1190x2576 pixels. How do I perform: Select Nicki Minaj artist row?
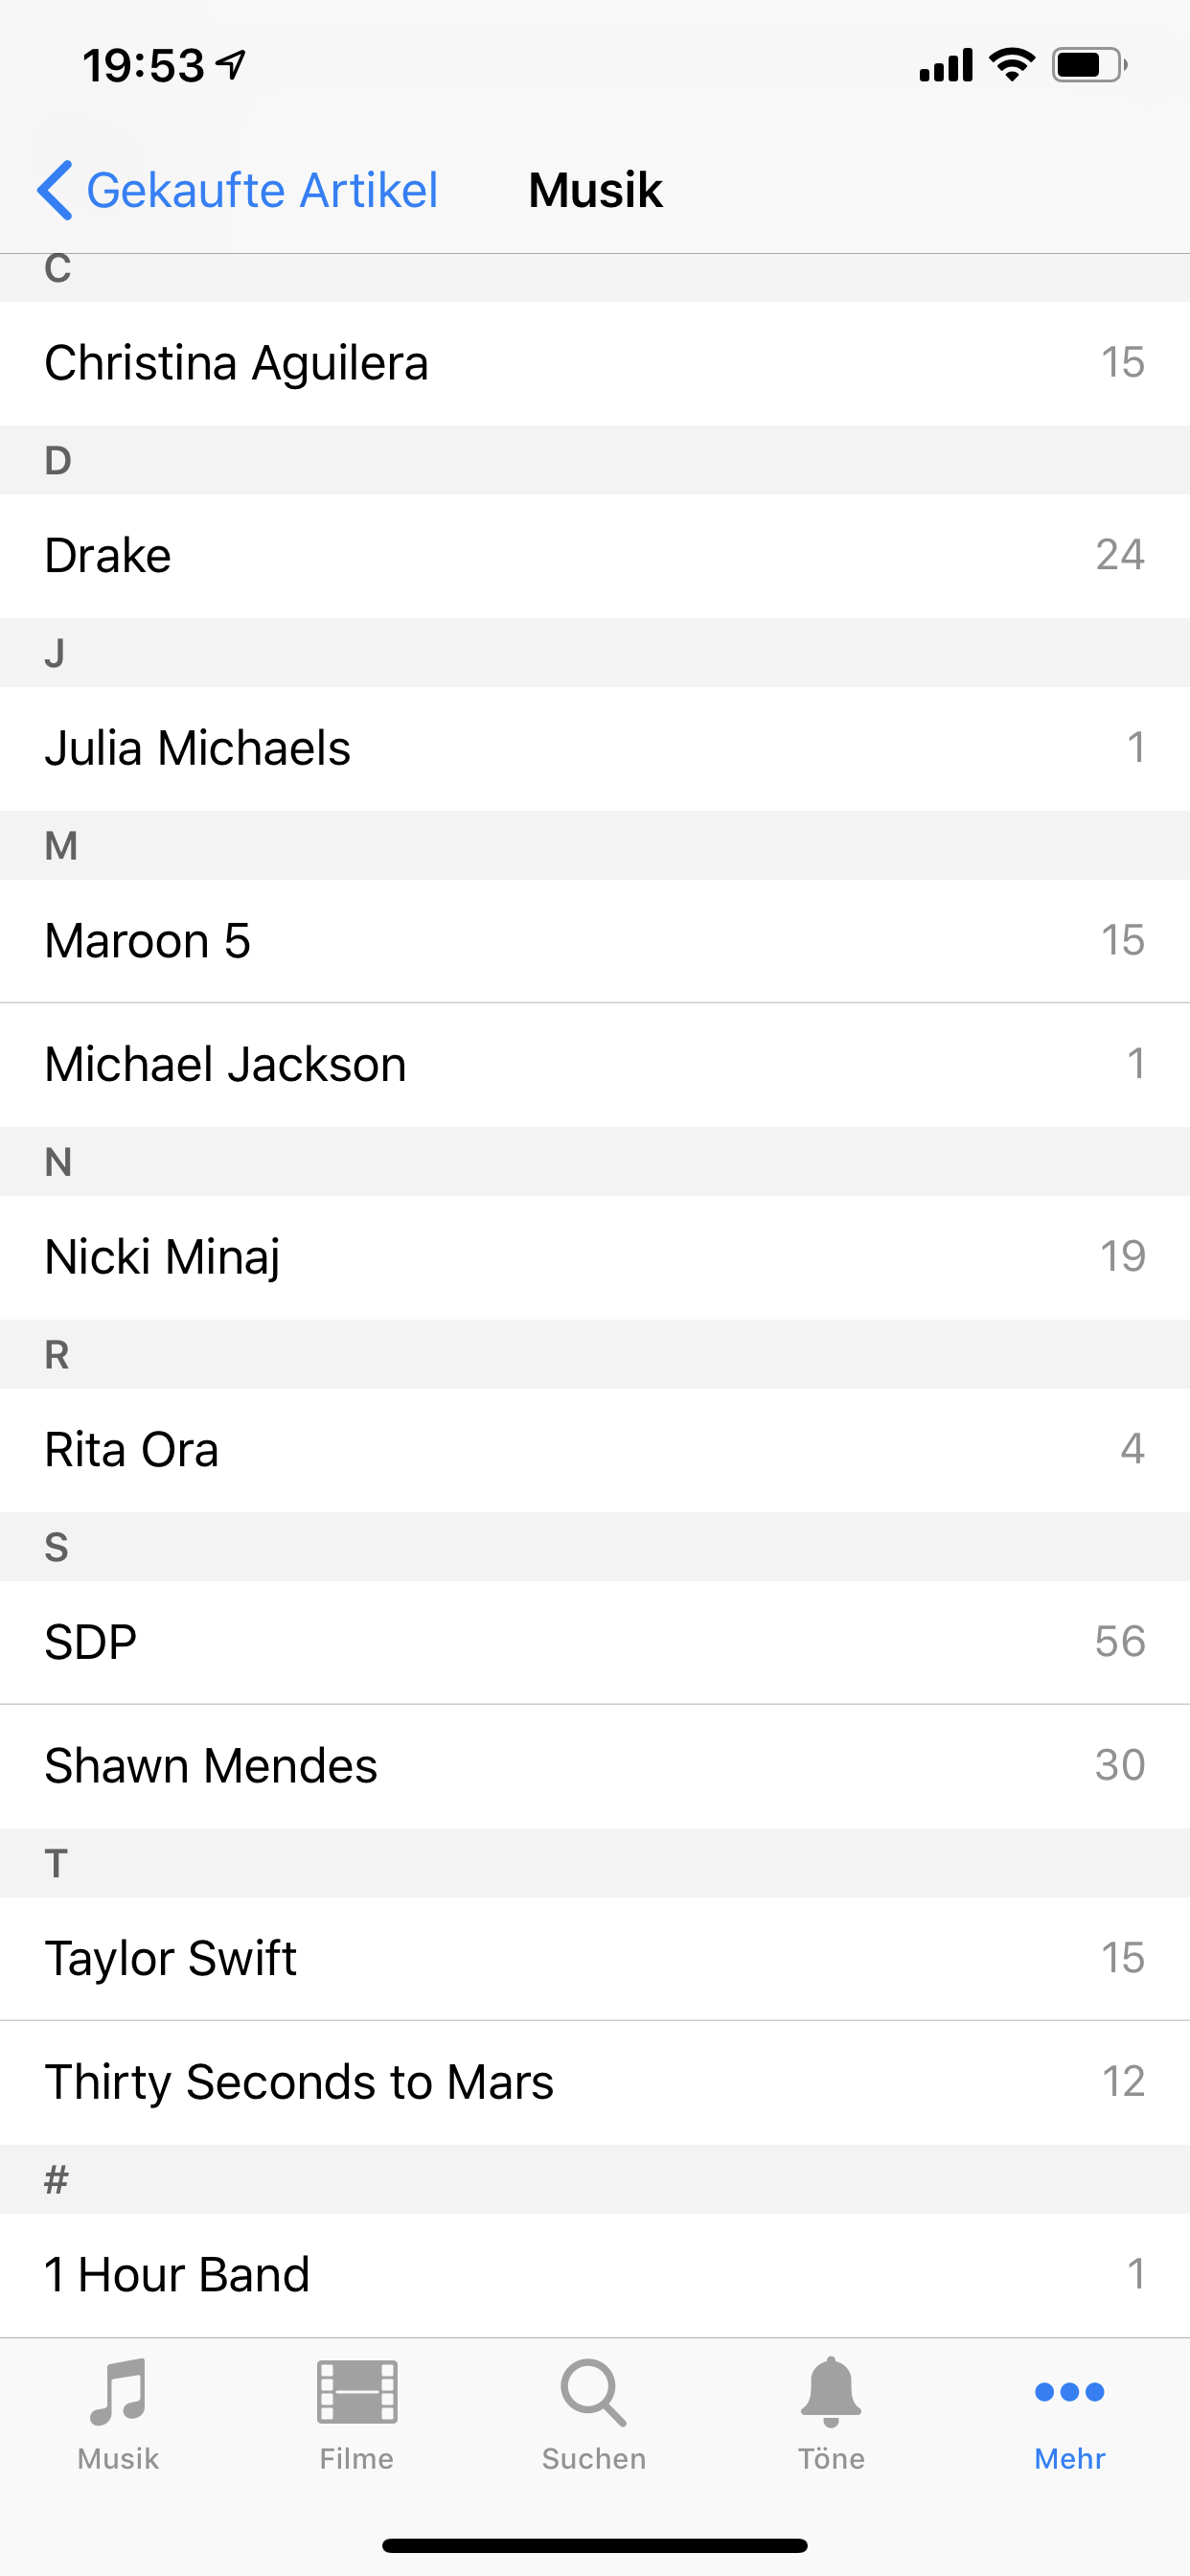[x=594, y=1257]
